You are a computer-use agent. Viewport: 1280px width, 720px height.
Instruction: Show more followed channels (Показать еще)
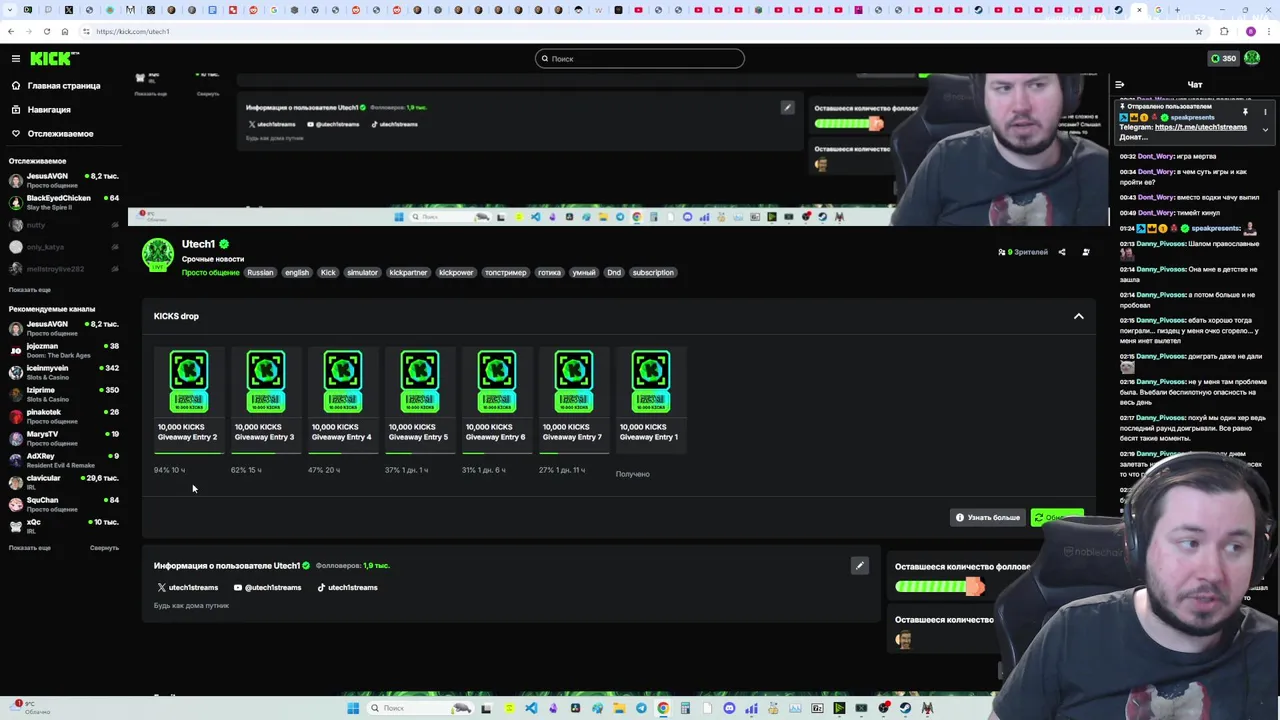[30, 290]
